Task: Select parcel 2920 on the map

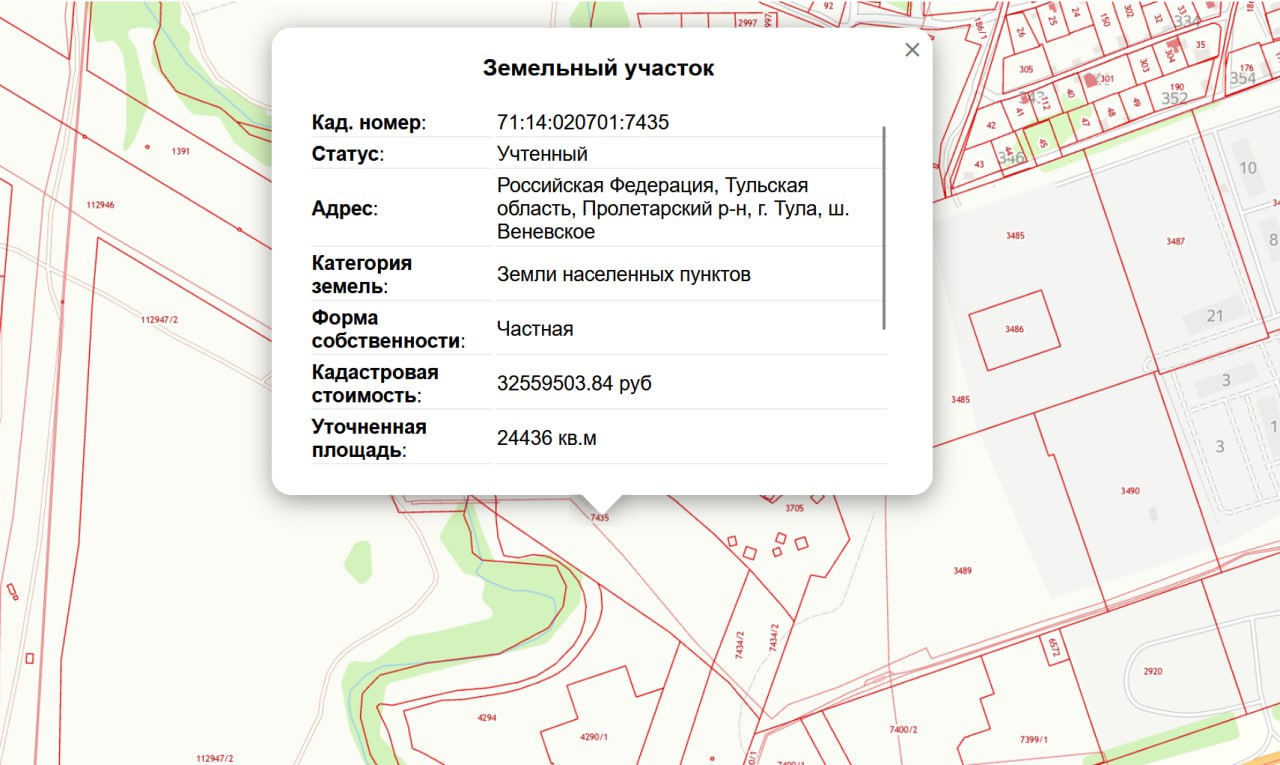Action: 1152,671
